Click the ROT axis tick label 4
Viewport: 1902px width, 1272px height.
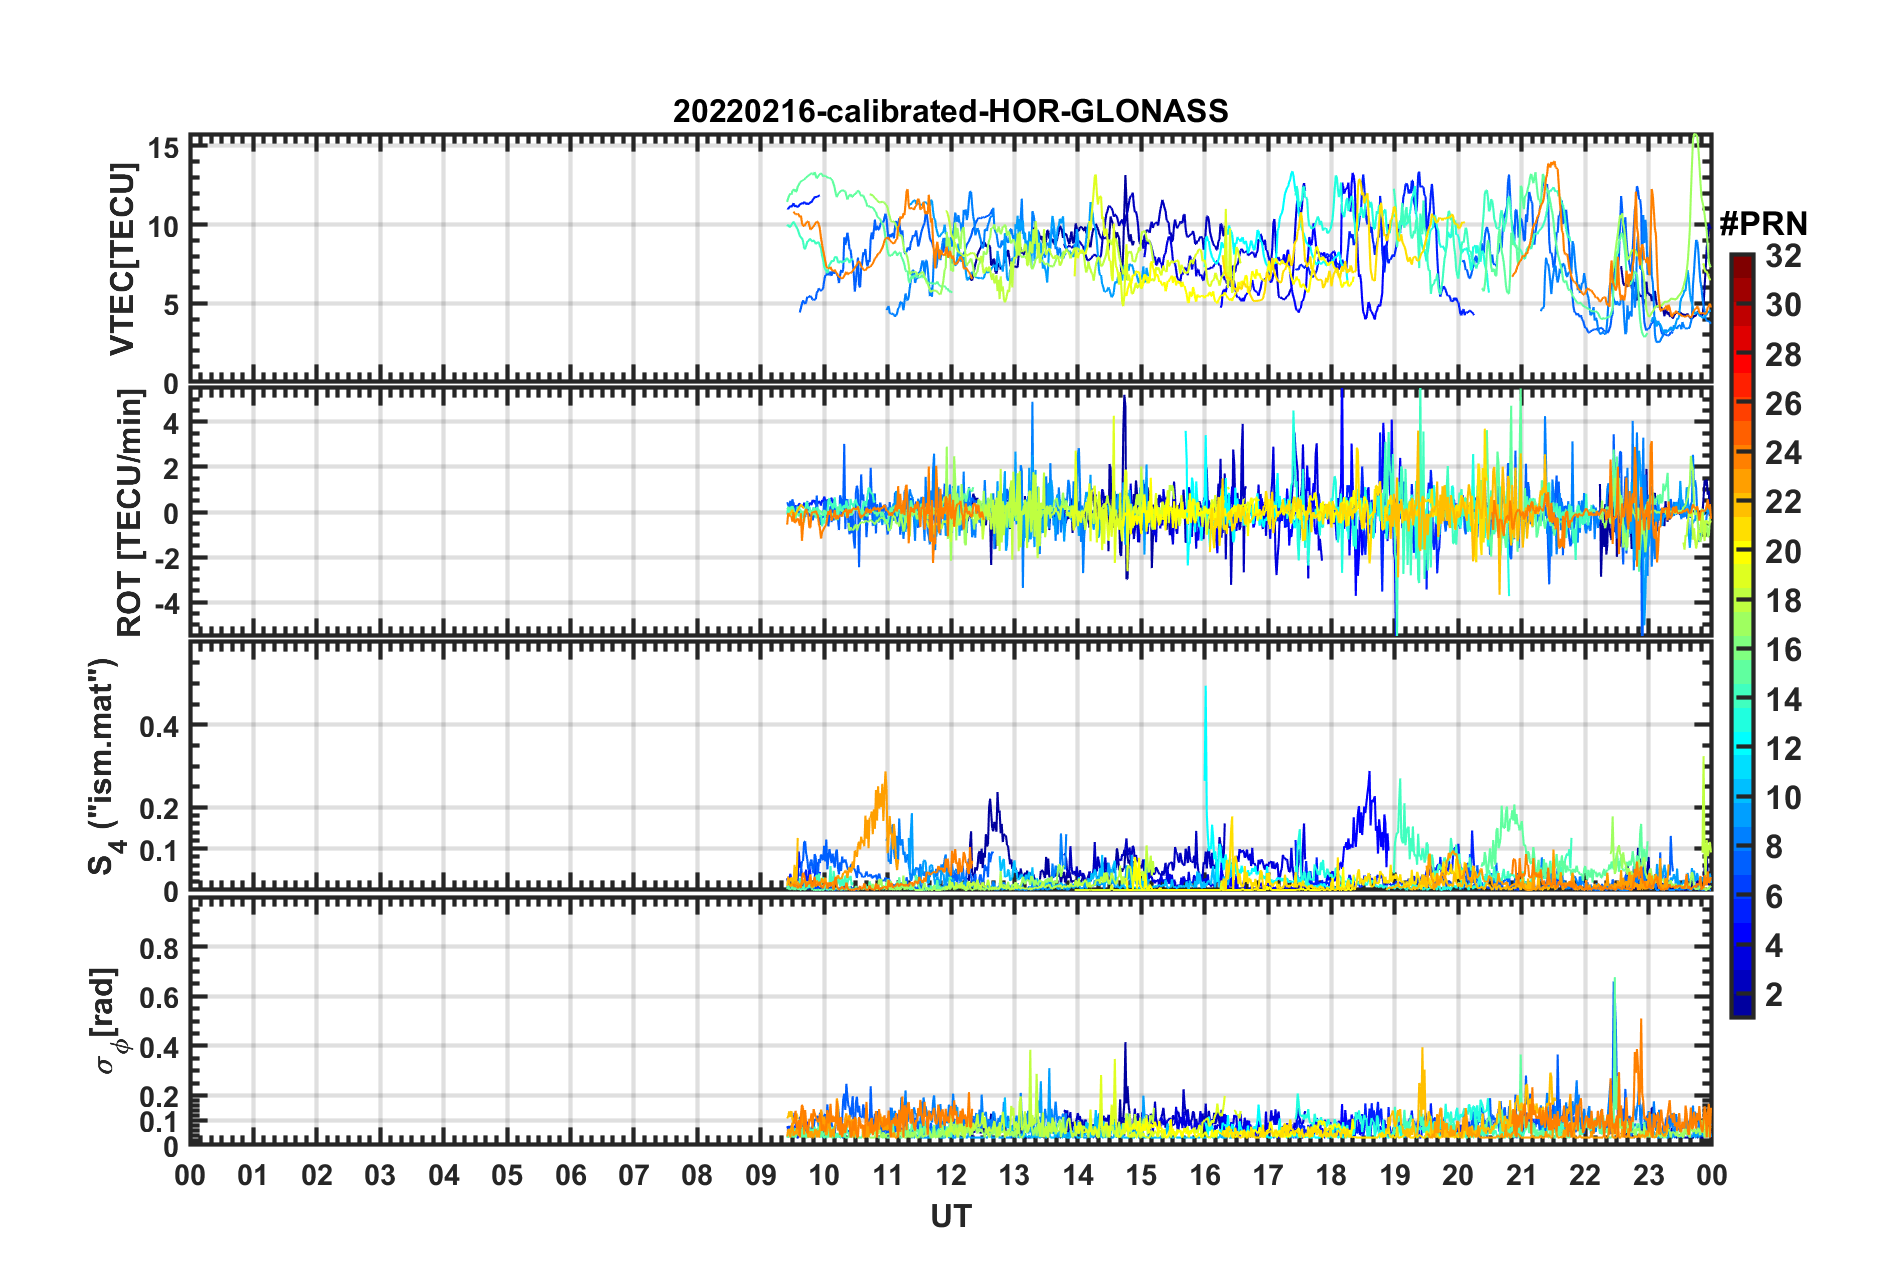171,423
